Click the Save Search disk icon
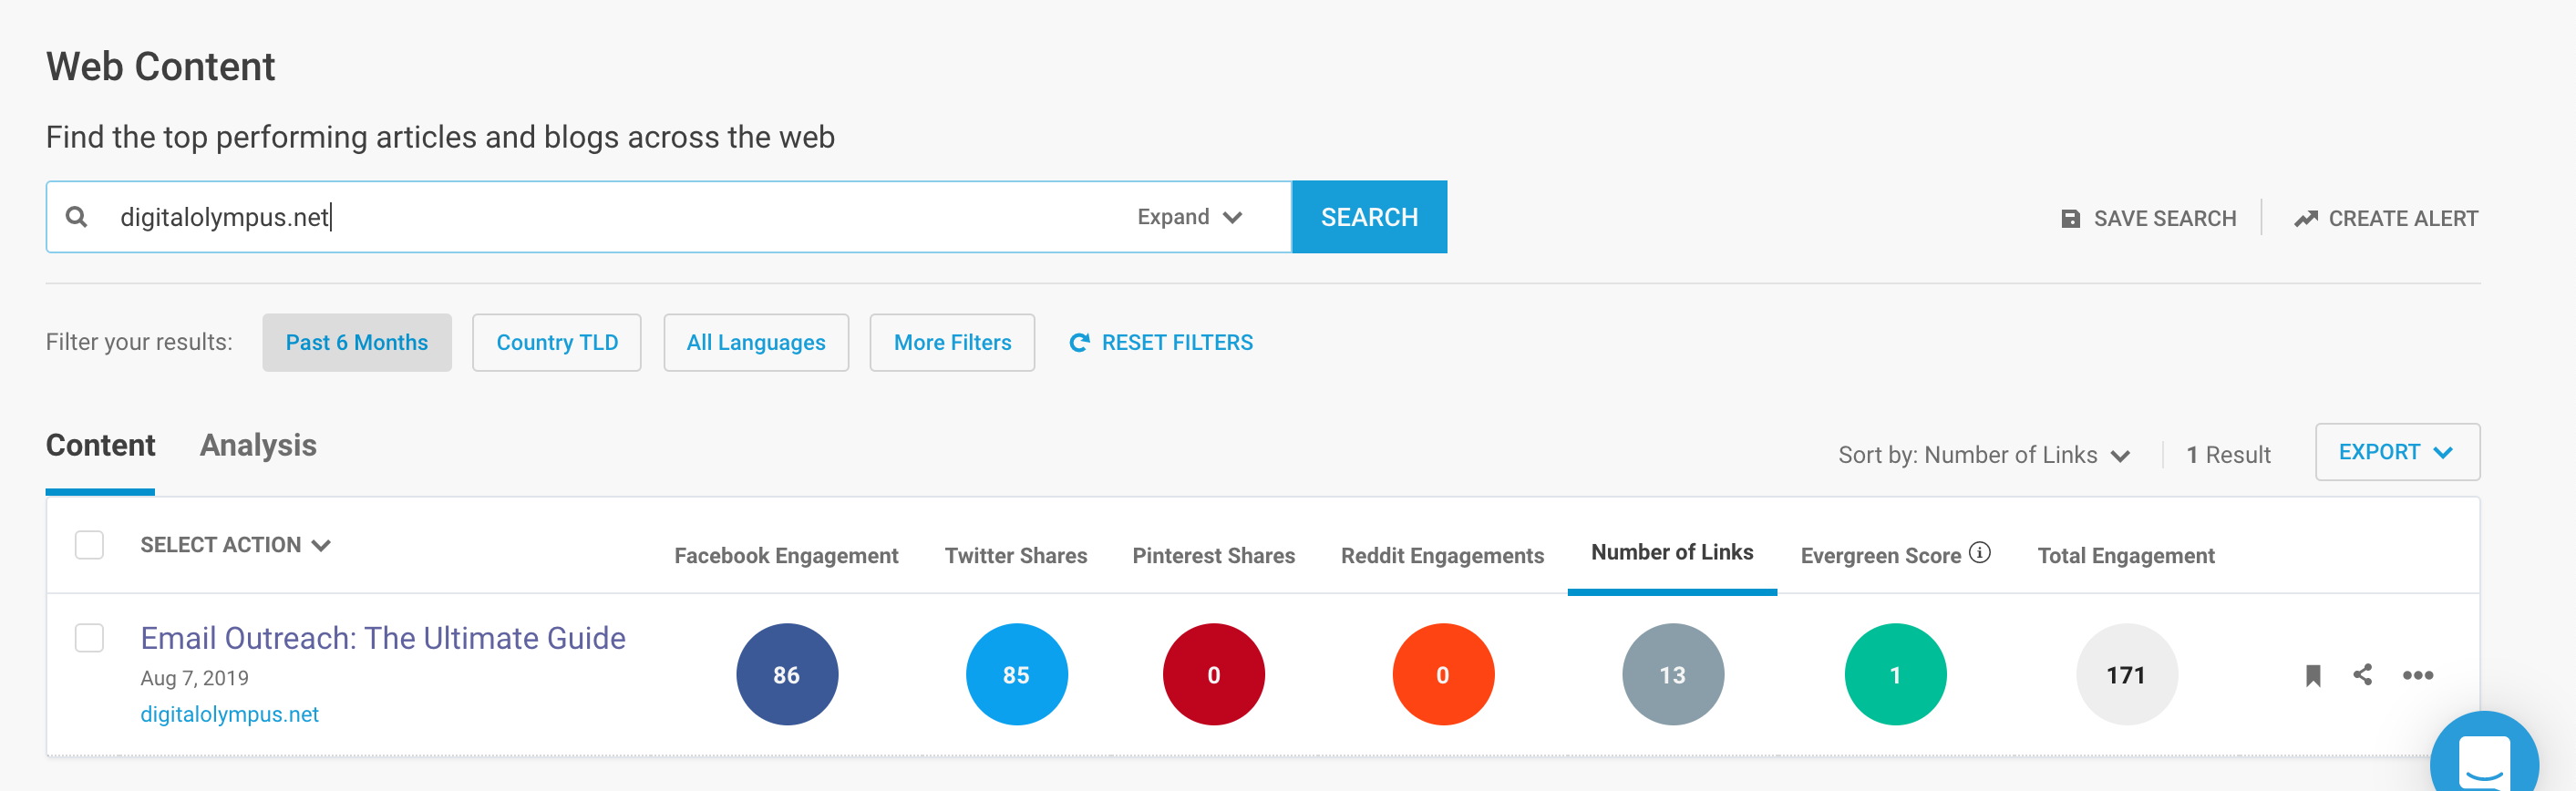This screenshot has height=791, width=2576. click(x=2069, y=219)
